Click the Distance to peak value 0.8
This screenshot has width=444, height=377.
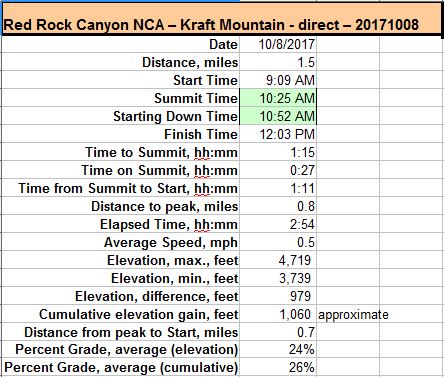[278, 206]
